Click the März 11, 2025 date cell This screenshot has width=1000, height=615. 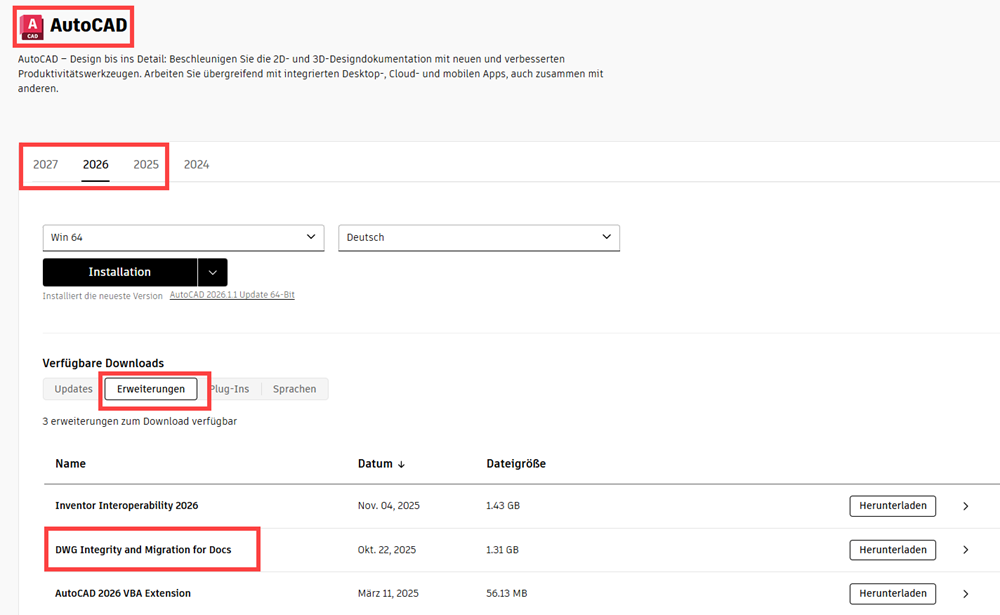pos(388,593)
